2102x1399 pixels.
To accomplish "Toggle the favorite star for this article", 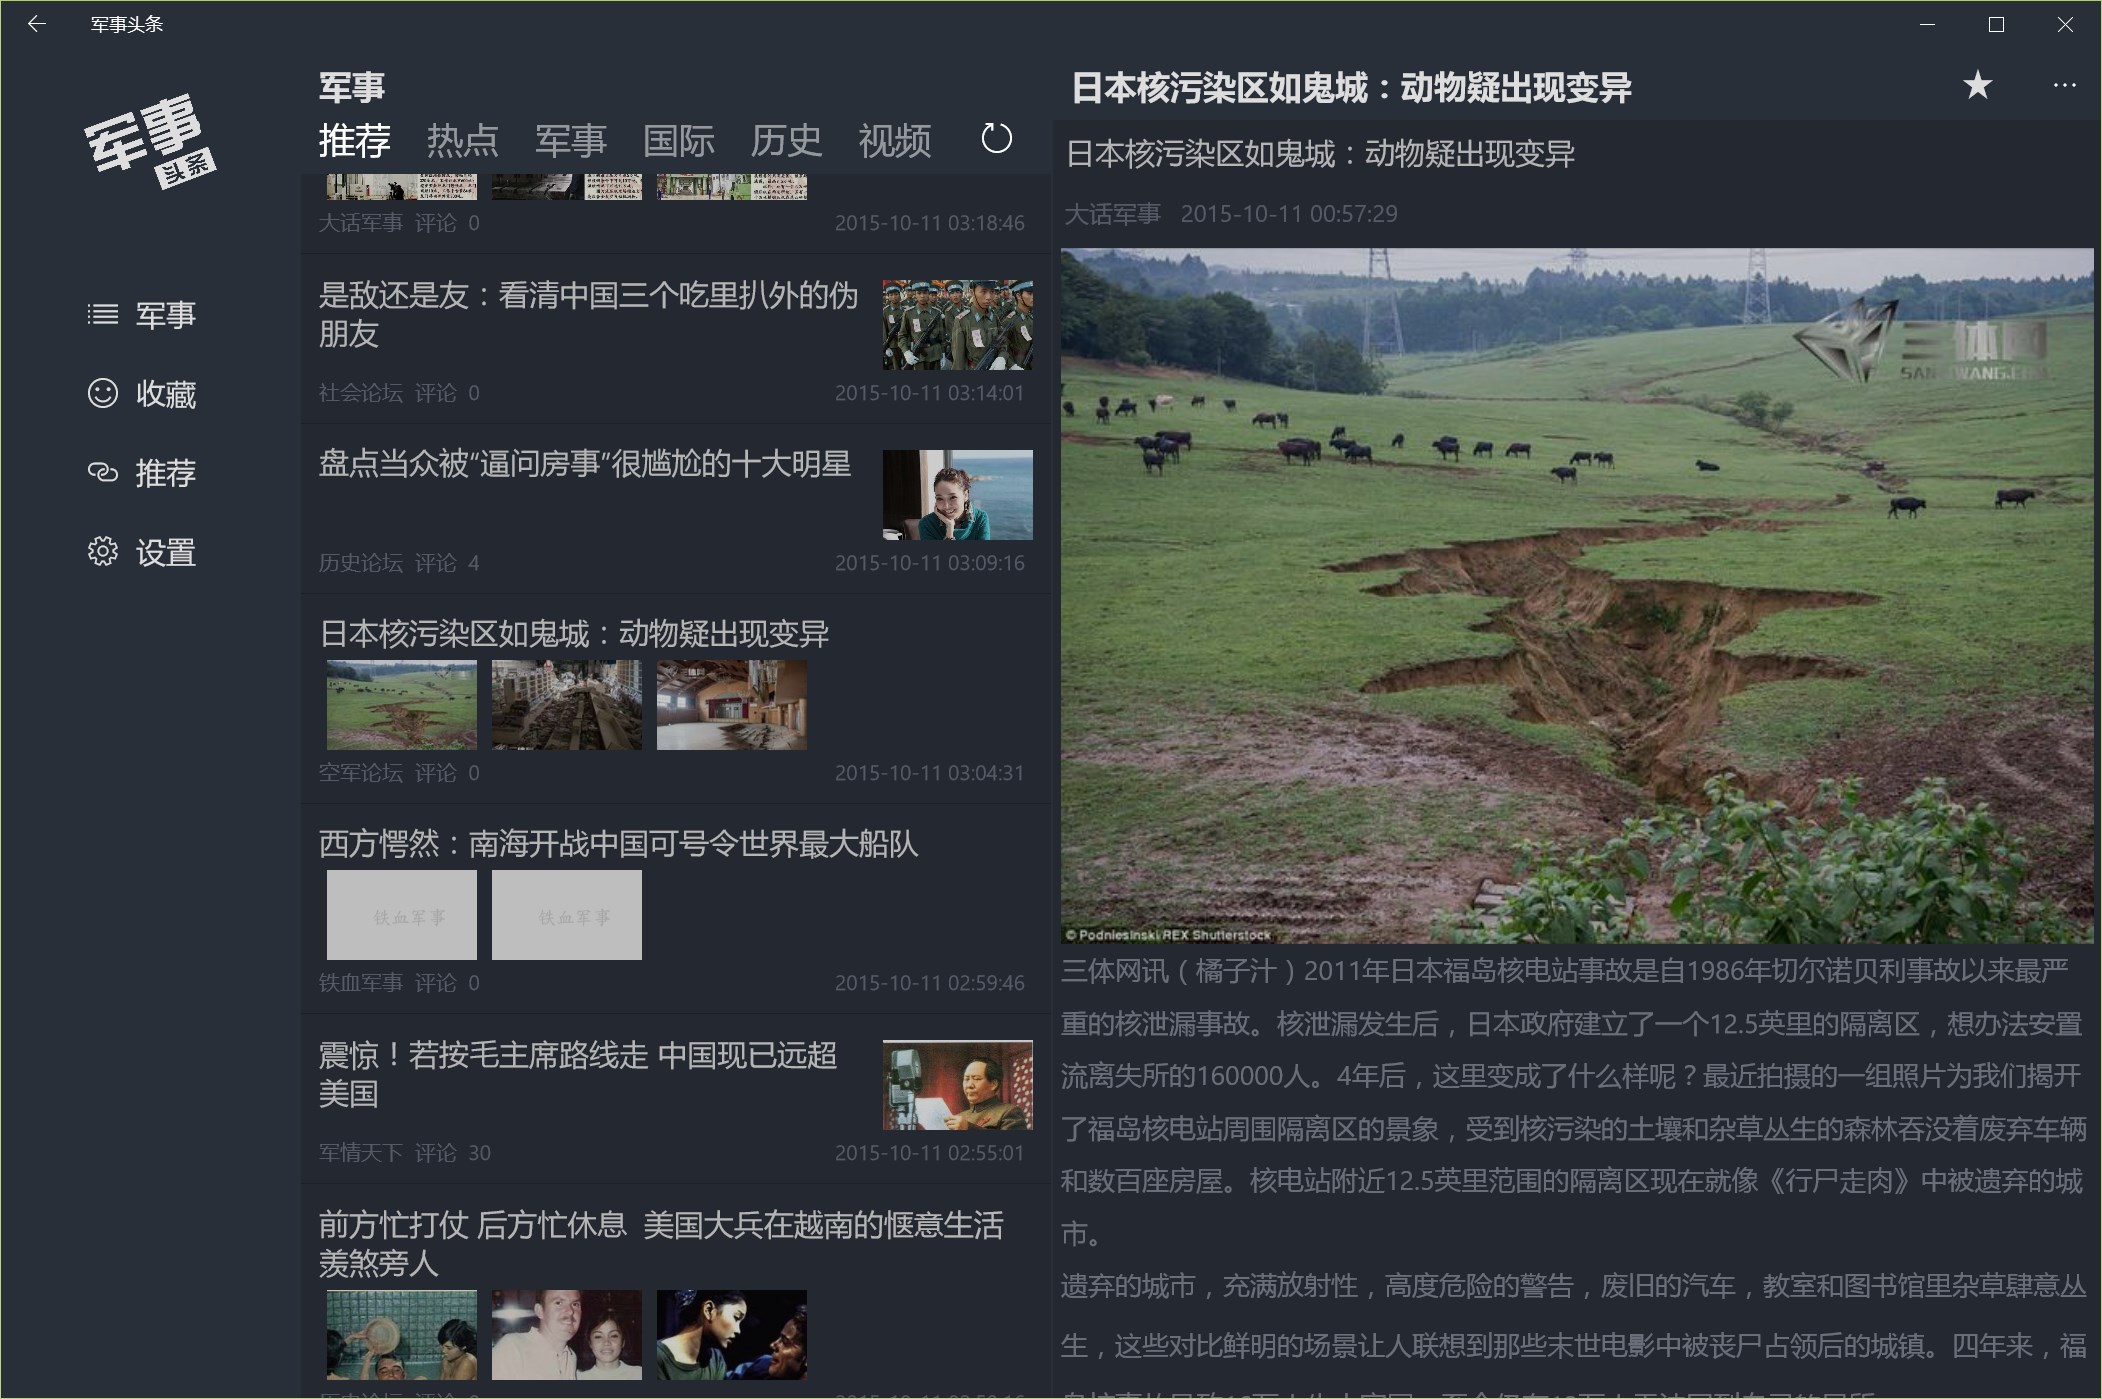I will tap(1977, 86).
